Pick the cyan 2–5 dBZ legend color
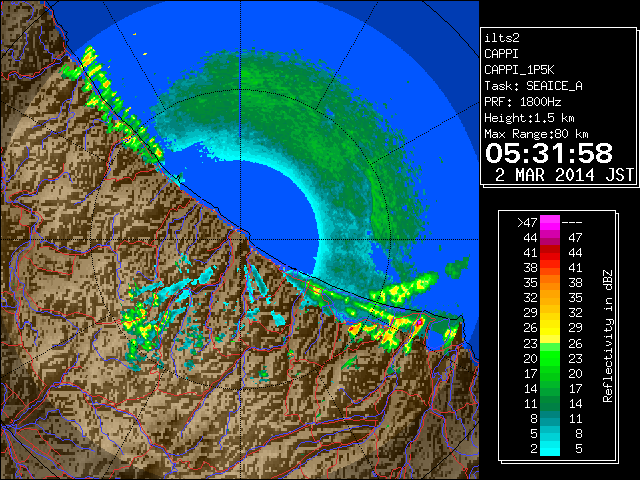The image size is (640, 480). (550, 448)
